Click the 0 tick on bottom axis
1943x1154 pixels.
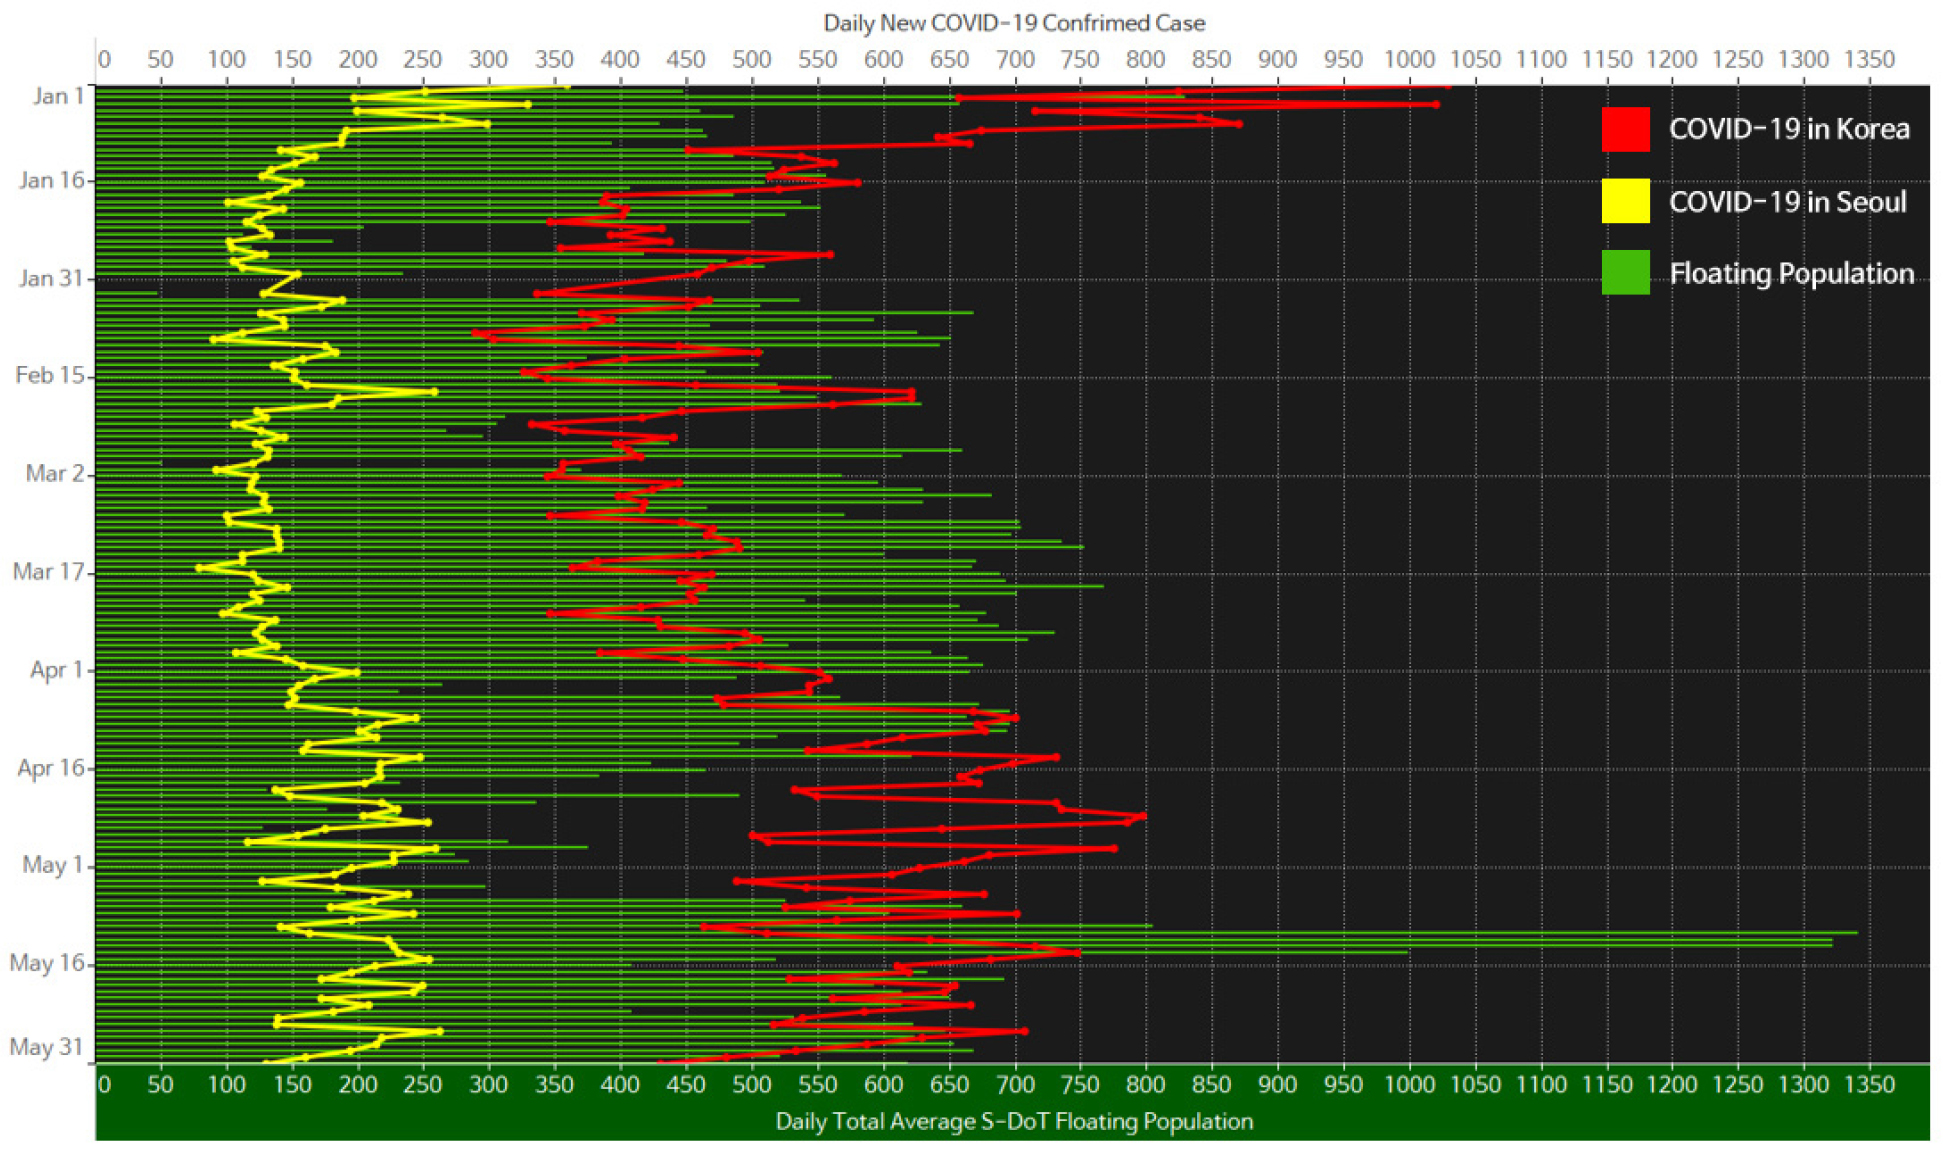(x=104, y=1085)
